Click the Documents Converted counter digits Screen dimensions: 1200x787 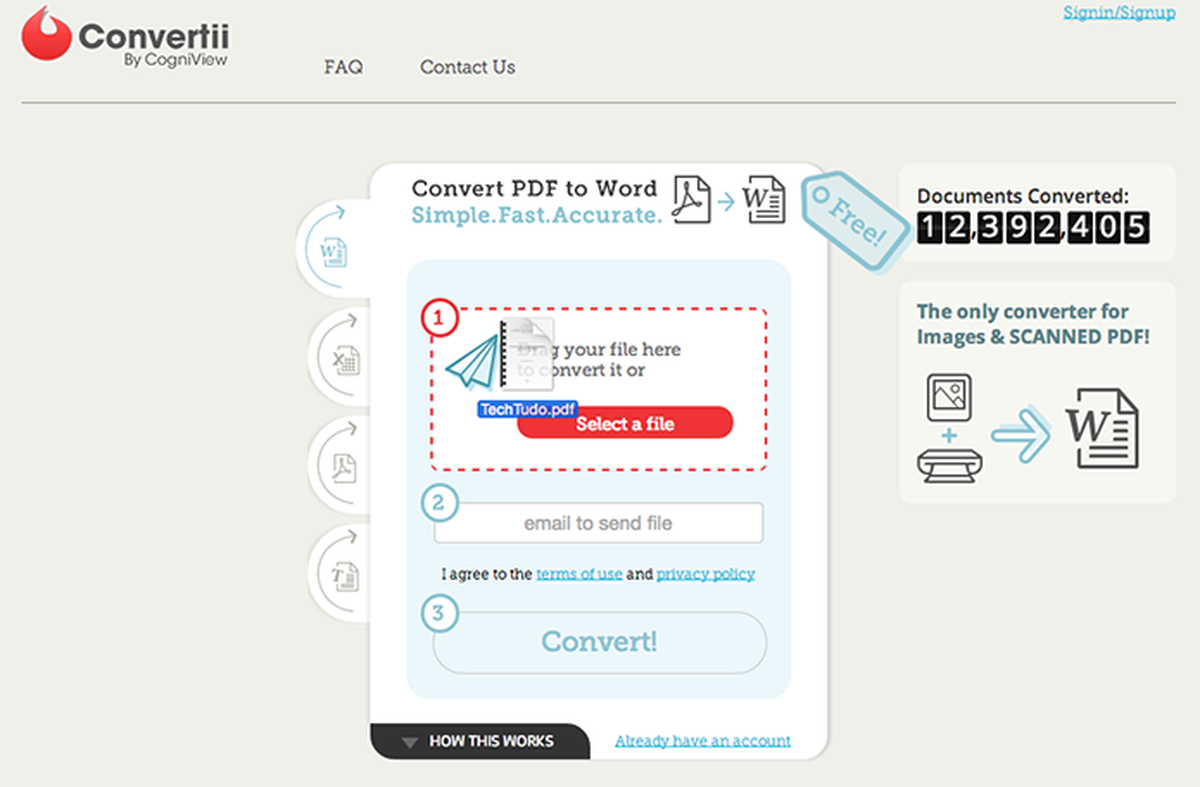click(x=1033, y=228)
